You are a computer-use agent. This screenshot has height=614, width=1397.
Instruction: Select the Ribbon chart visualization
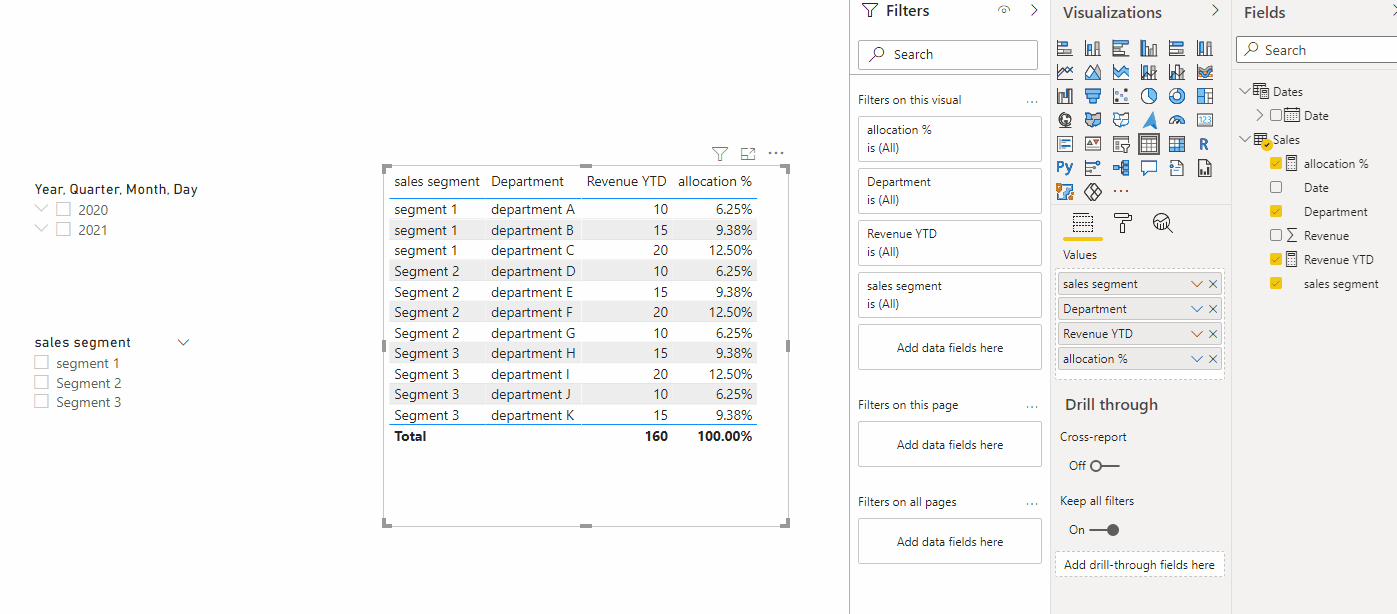[x=1205, y=72]
